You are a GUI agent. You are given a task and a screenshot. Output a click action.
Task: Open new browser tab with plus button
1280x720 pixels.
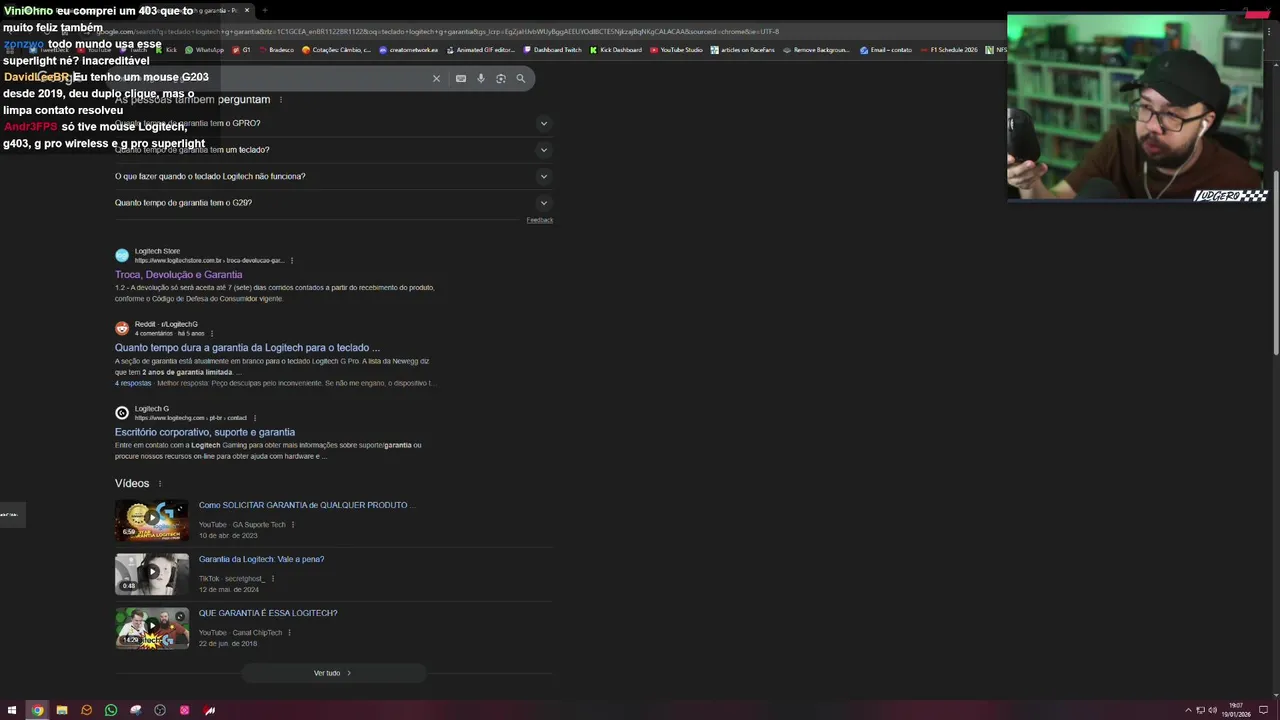[x=265, y=10]
